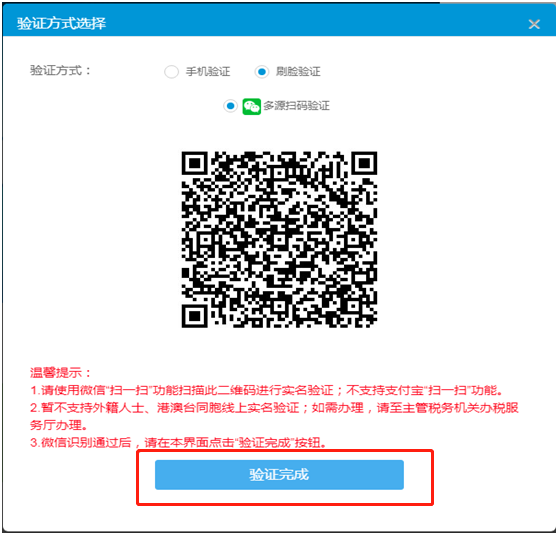Choose the 多源扫码验证 radio option

tap(231, 106)
